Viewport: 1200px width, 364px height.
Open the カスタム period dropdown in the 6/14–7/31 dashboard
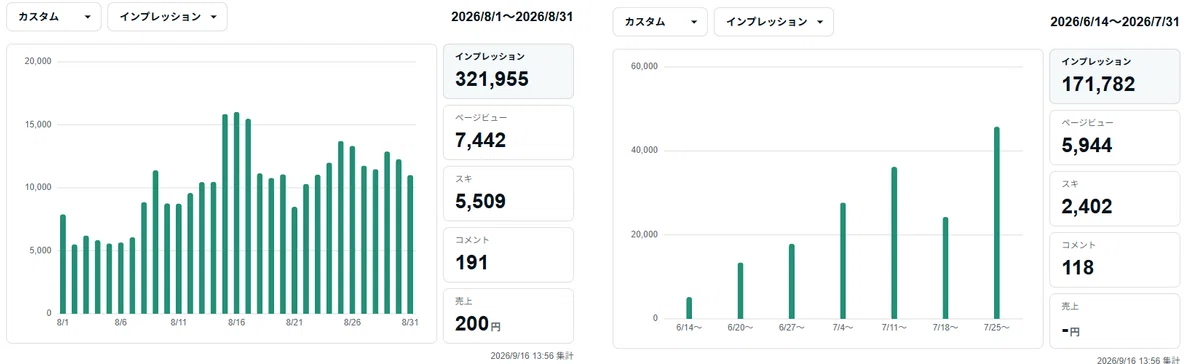click(660, 22)
